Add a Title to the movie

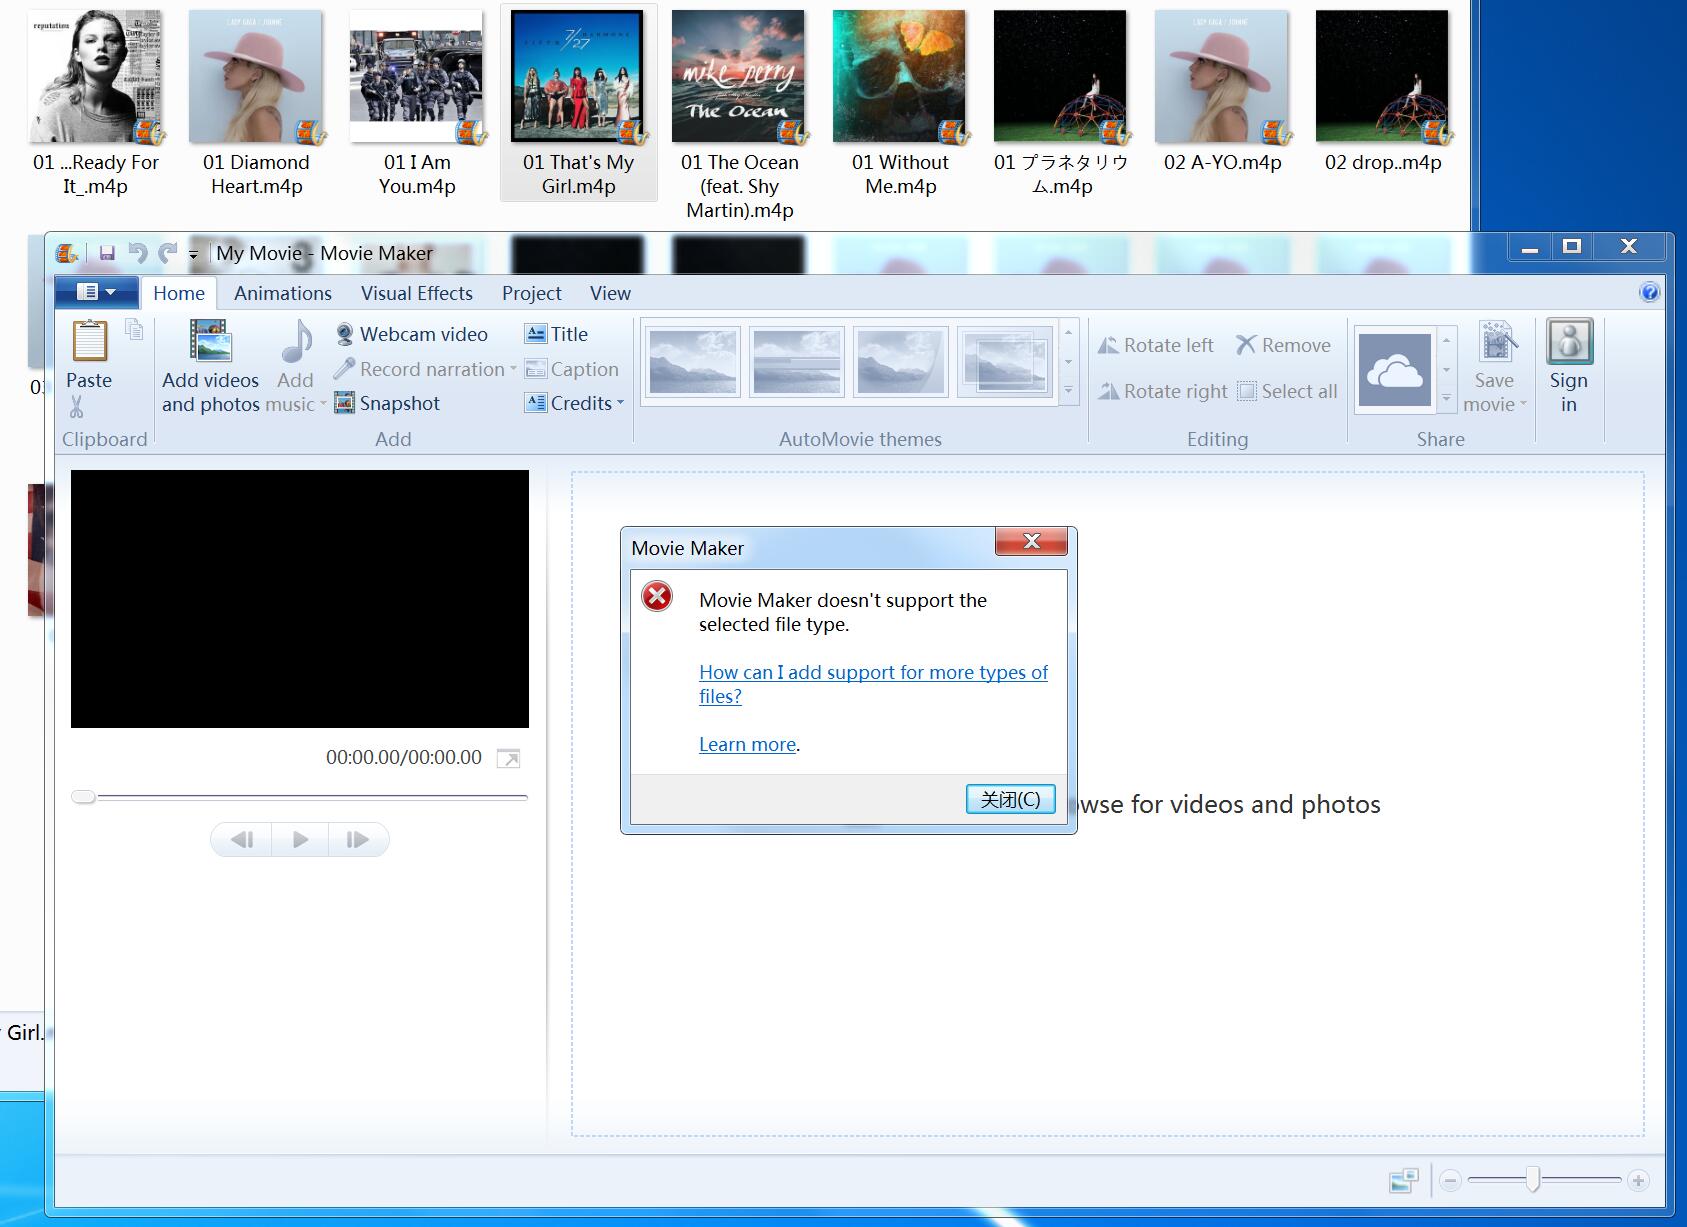point(557,334)
